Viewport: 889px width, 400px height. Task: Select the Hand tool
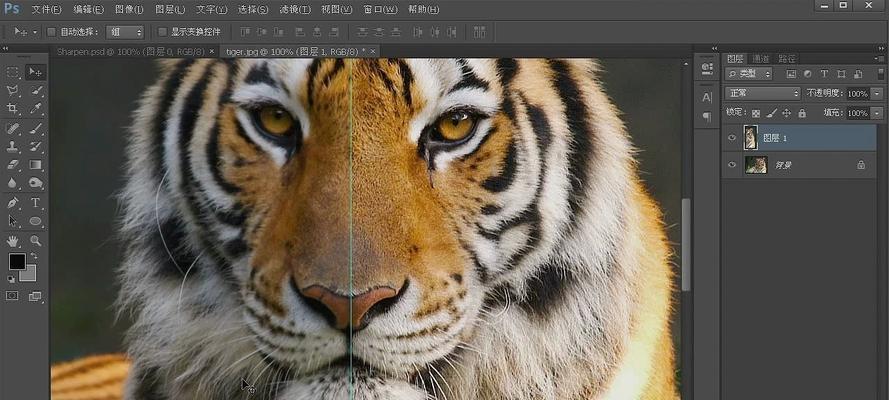tap(12, 240)
